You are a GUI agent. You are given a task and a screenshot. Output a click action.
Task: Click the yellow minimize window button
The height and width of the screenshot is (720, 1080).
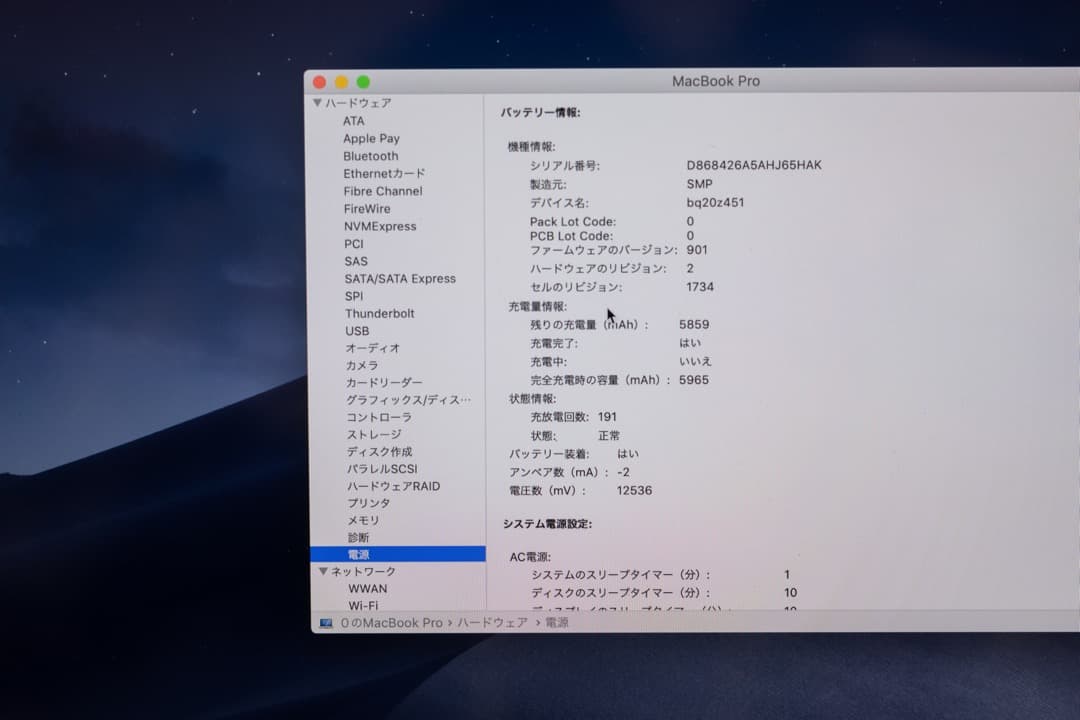coord(341,82)
